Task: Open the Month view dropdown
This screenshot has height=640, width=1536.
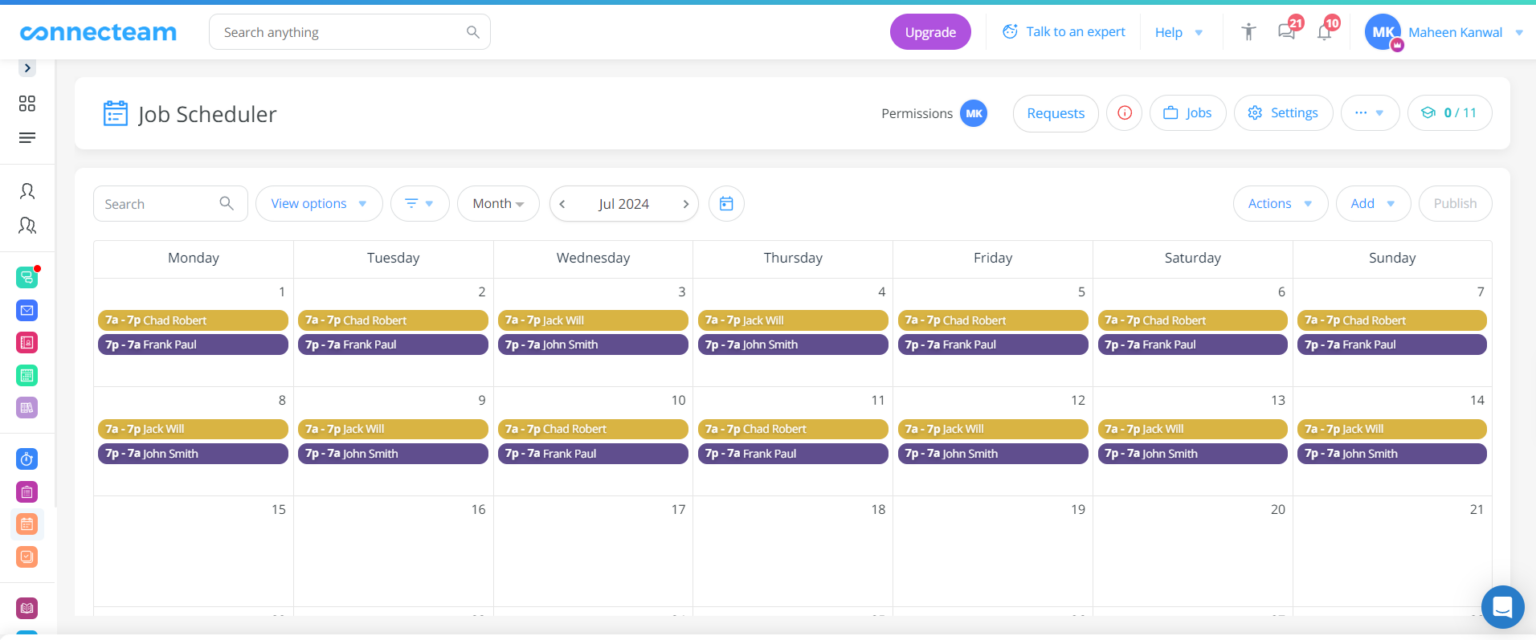Action: point(498,203)
